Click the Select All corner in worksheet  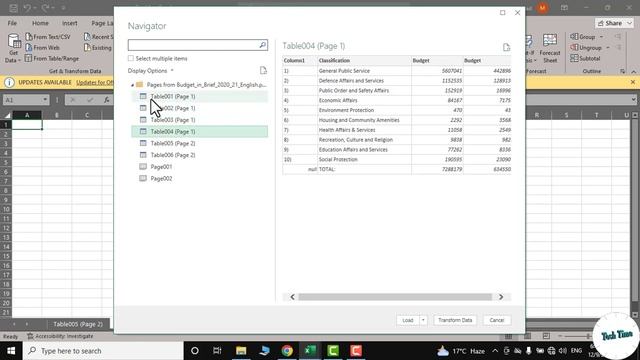(x=7, y=115)
